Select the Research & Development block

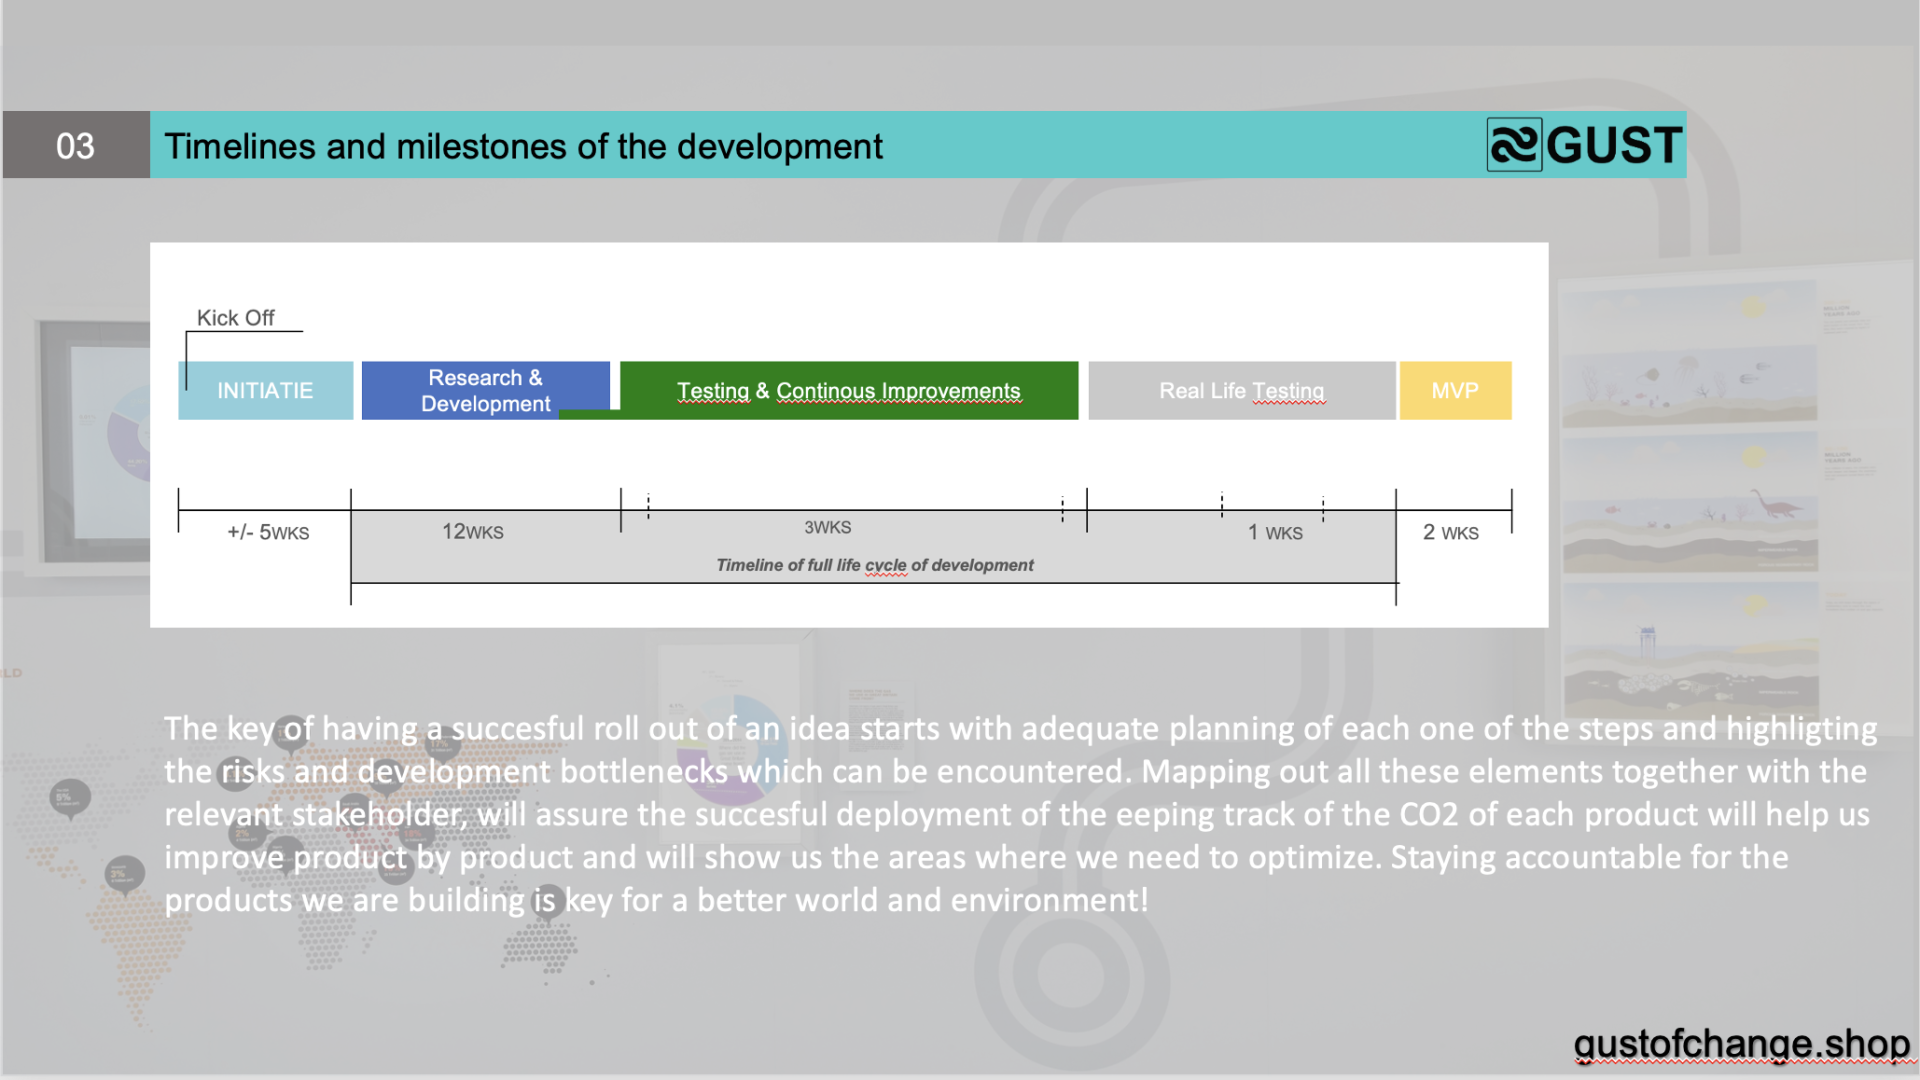(485, 390)
